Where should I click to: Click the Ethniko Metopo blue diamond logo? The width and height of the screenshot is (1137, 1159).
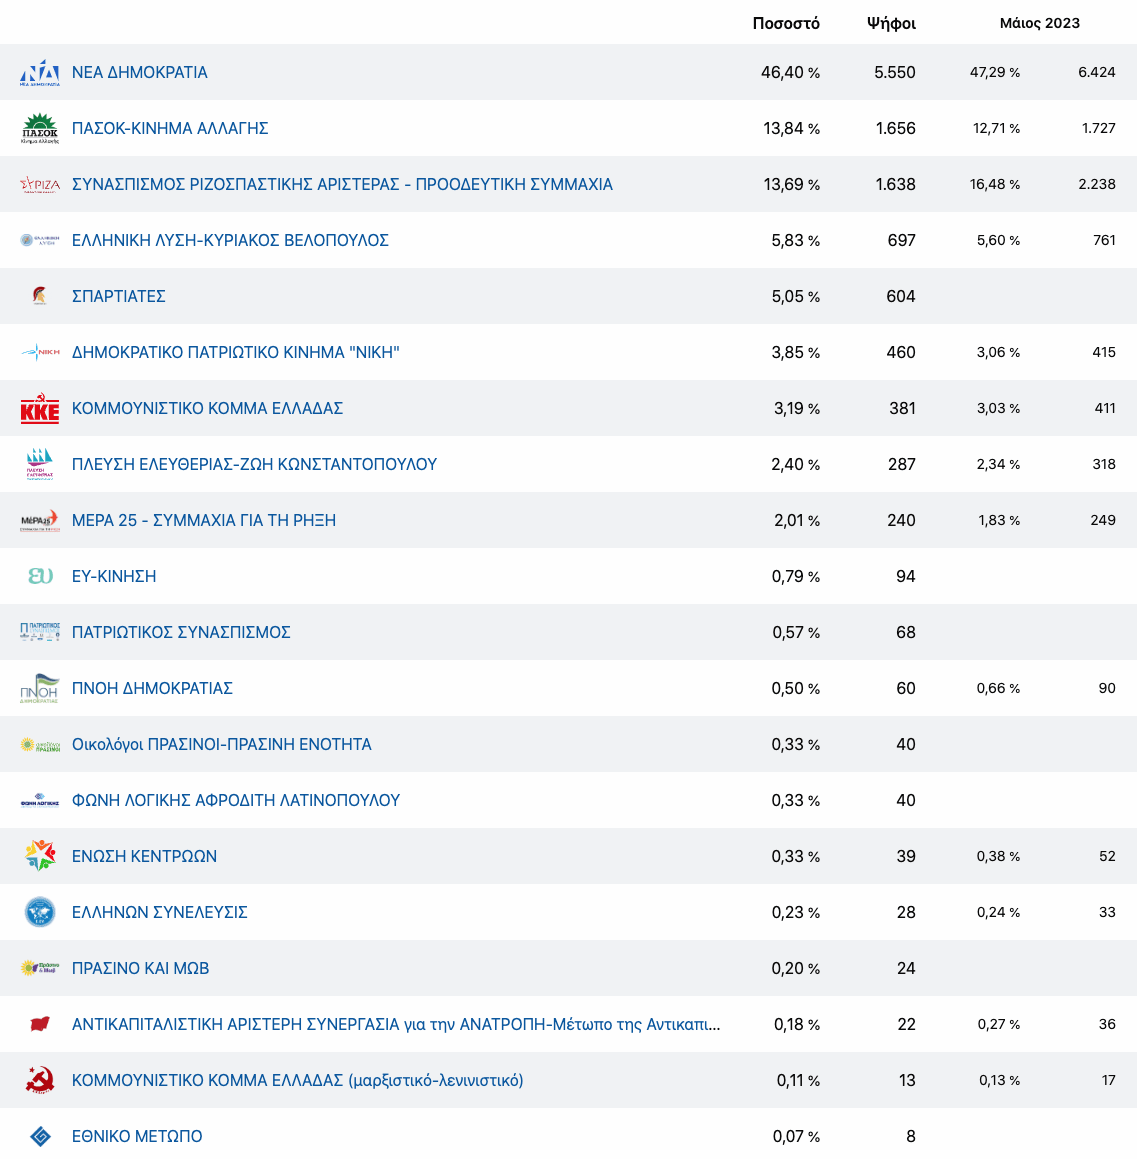[40, 1136]
